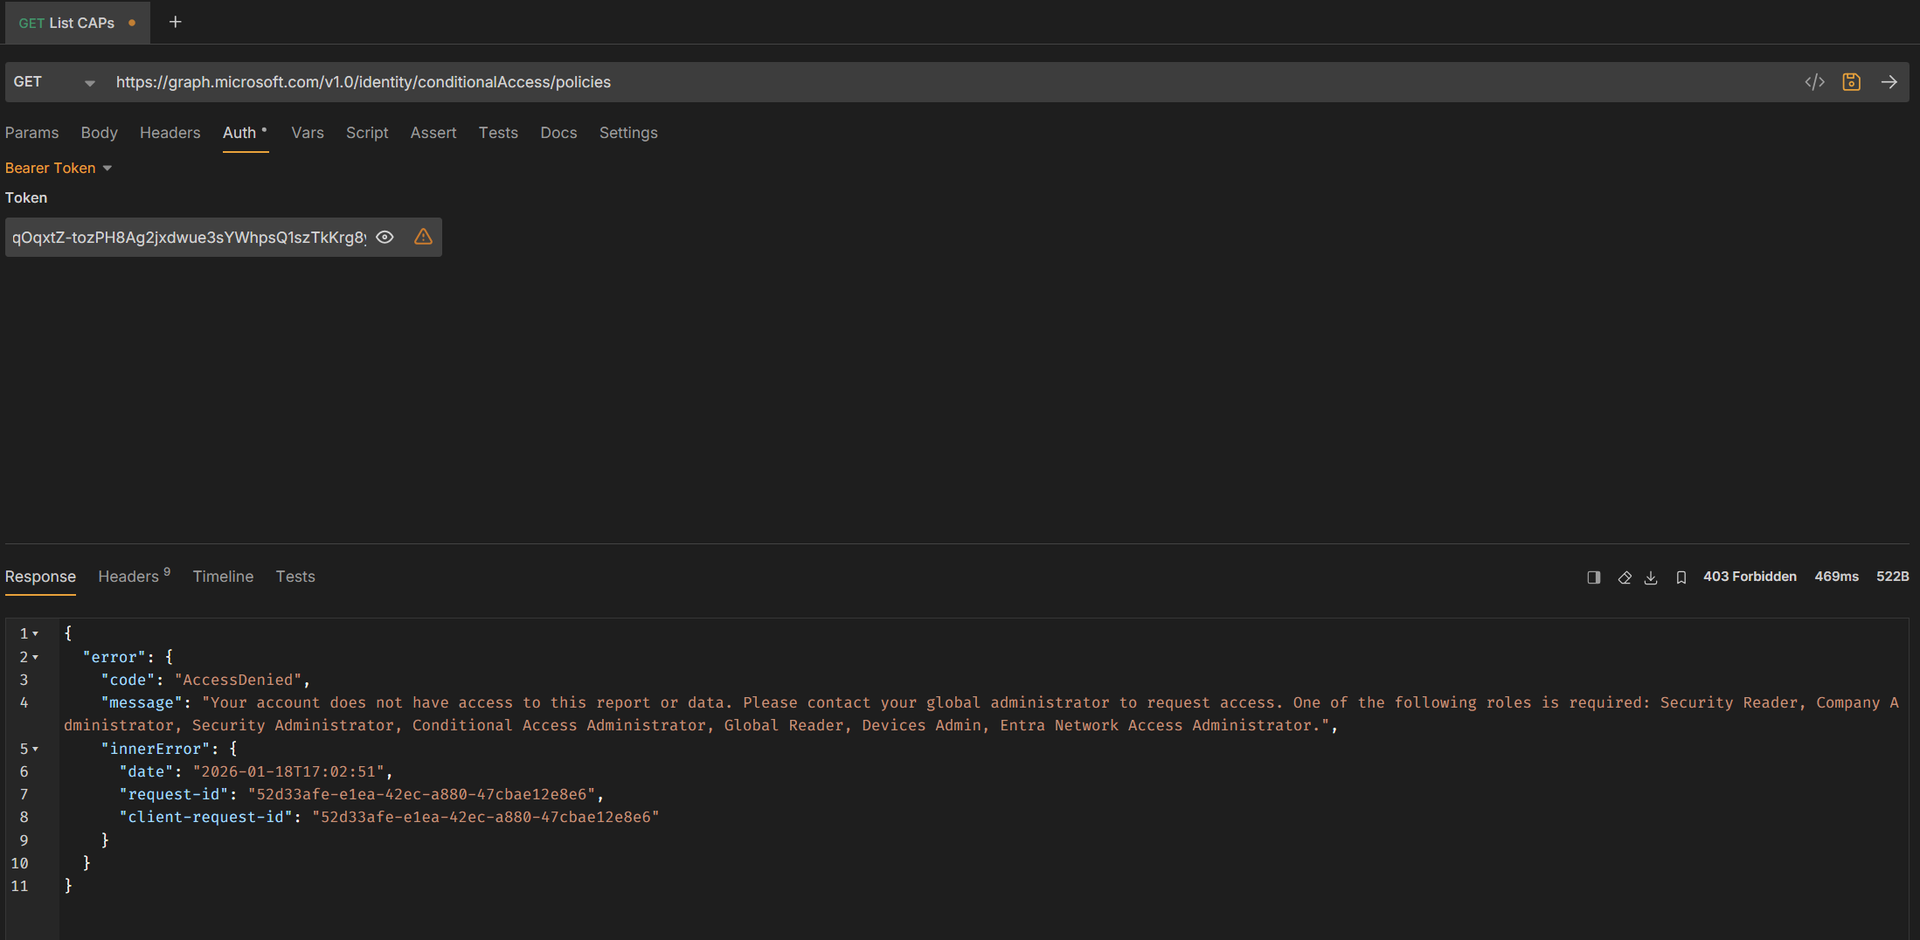This screenshot has width=1920, height=940.
Task: Save the request with the save icon
Action: pos(1851,82)
